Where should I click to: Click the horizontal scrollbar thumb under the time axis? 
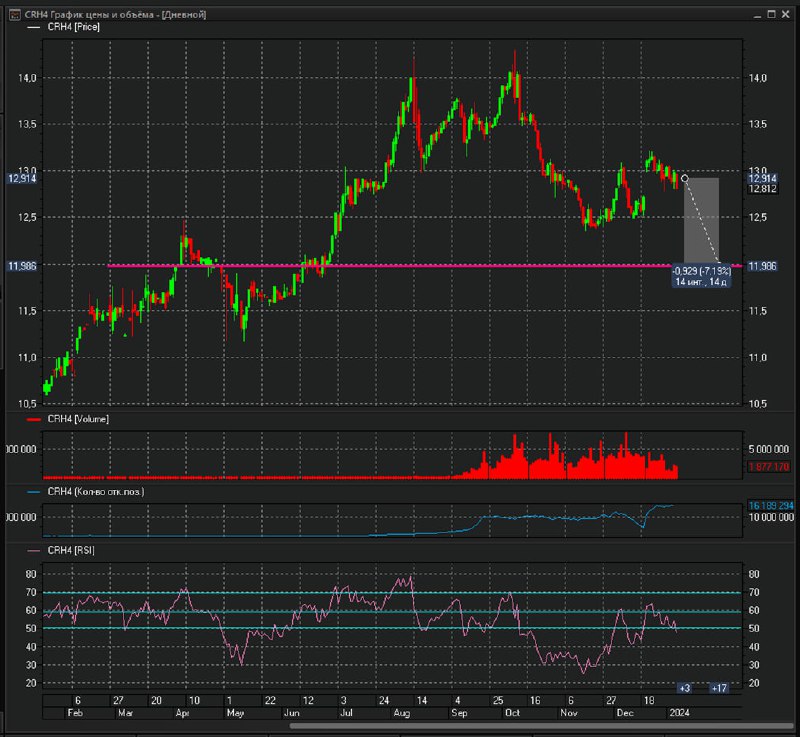541,726
